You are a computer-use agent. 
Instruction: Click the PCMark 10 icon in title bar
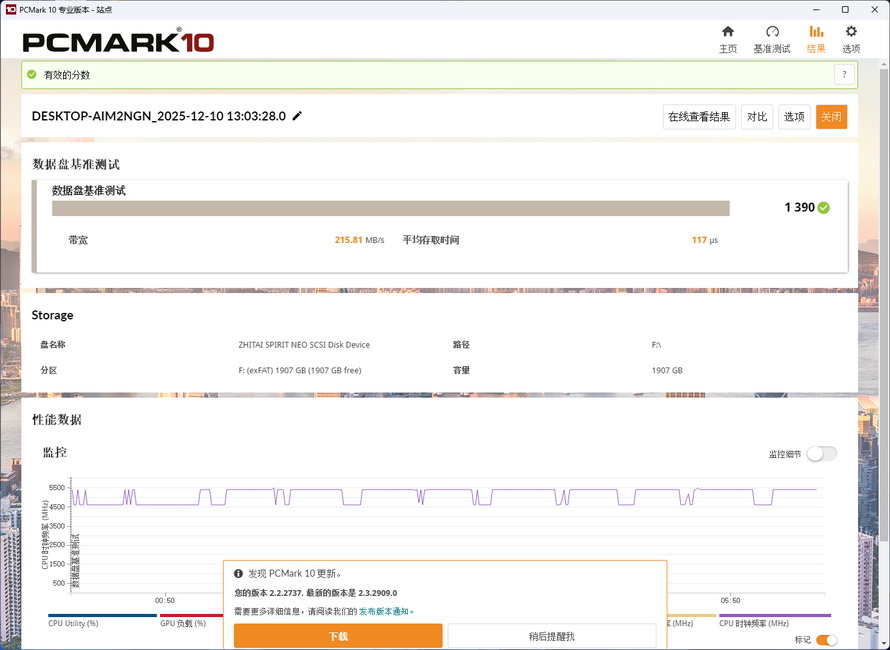point(10,9)
